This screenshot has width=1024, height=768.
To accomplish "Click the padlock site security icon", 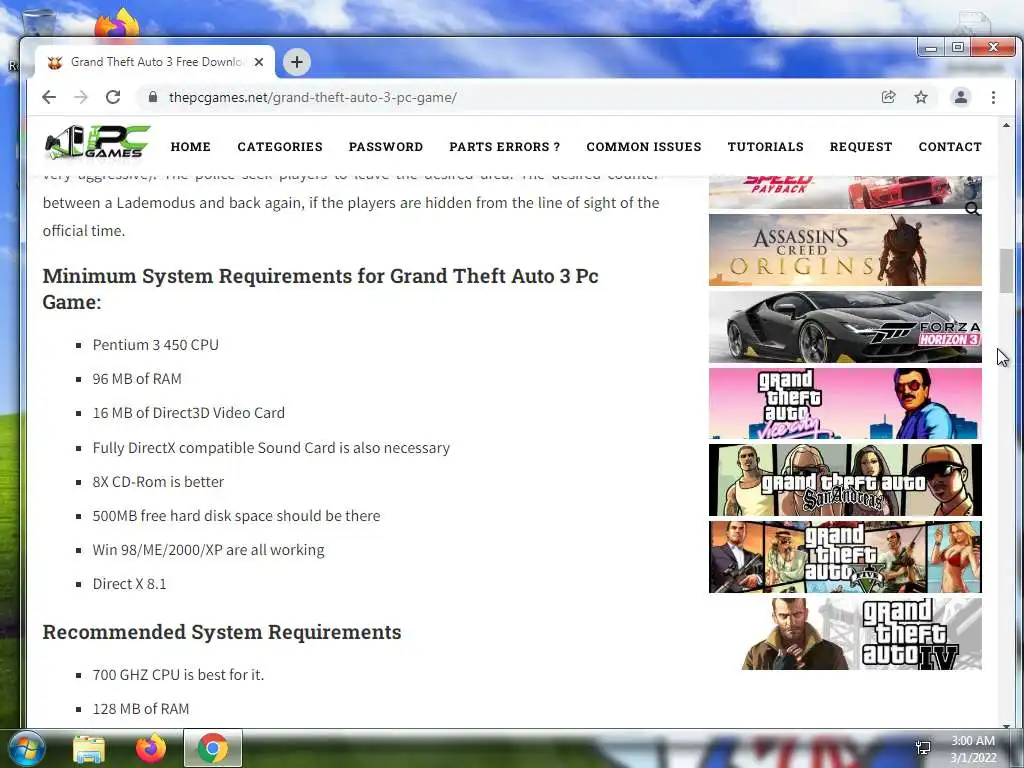I will 153,97.
